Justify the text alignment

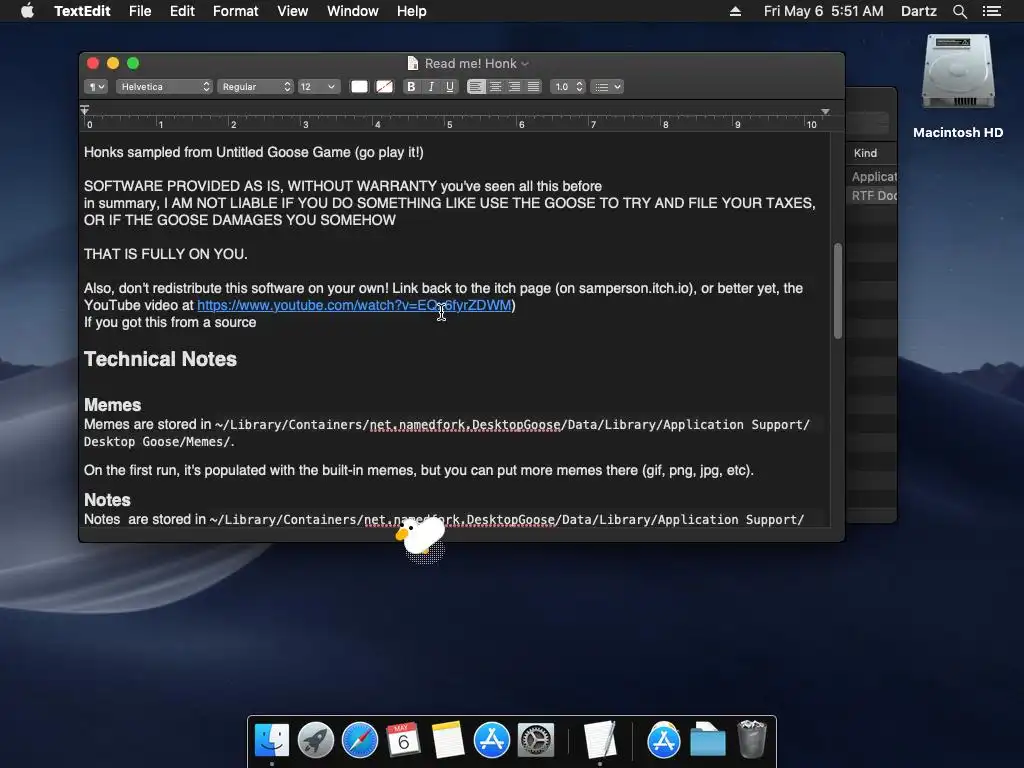[534, 86]
